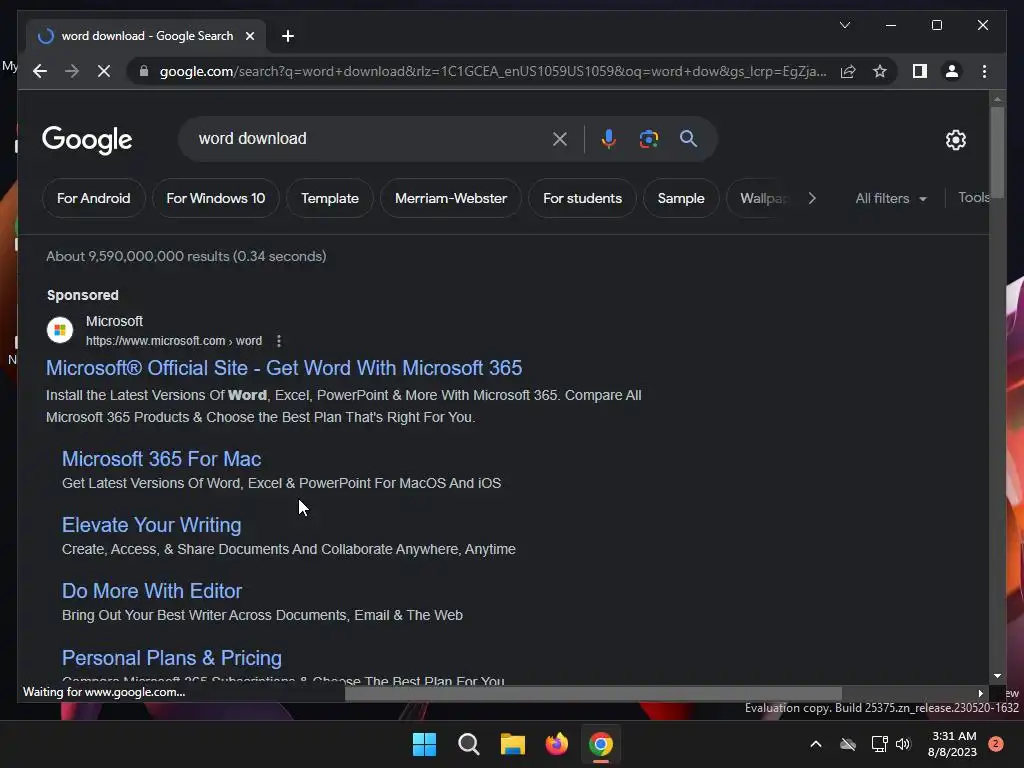Select the Merriam-Webster filter chip
The image size is (1024, 768).
451,198
